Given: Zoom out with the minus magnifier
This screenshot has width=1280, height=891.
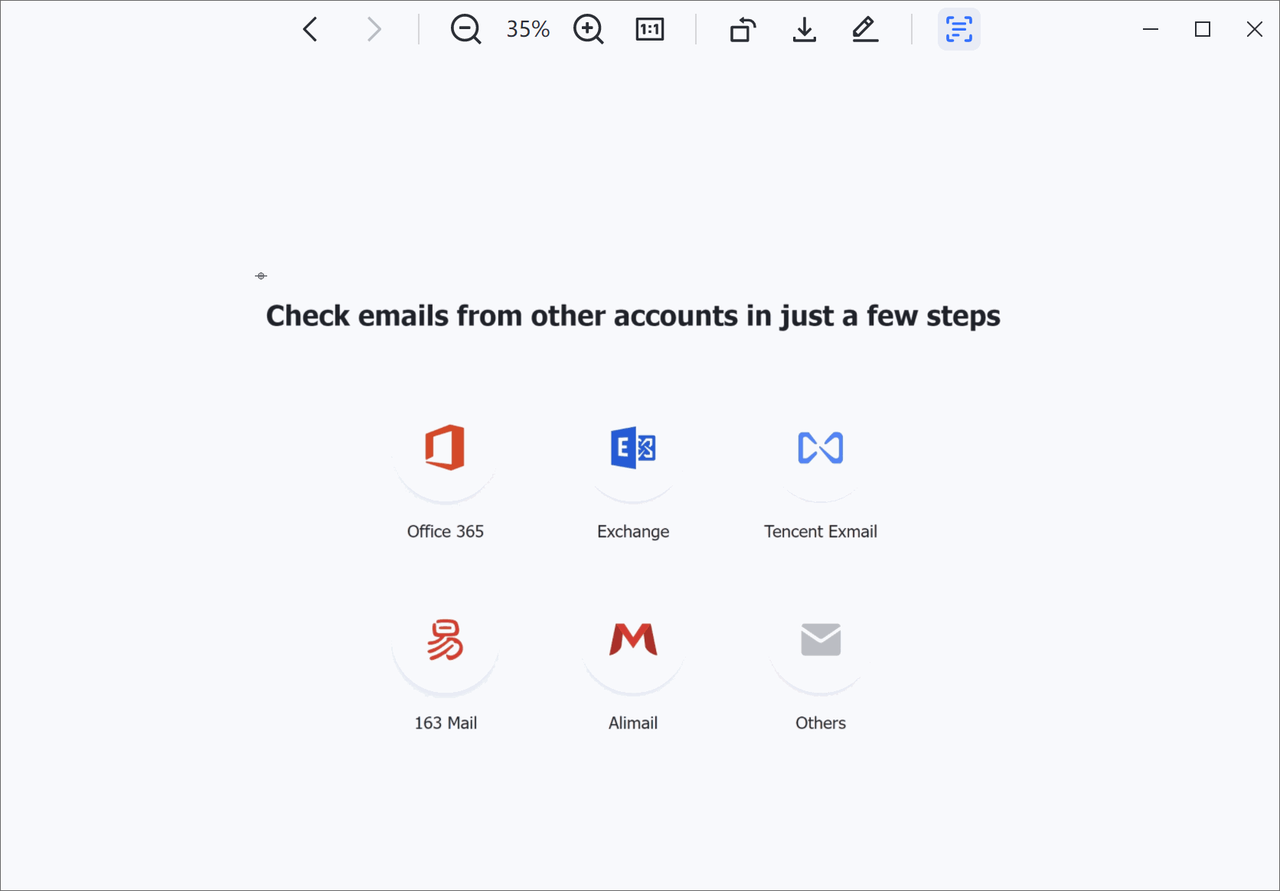Looking at the screenshot, I should [465, 30].
